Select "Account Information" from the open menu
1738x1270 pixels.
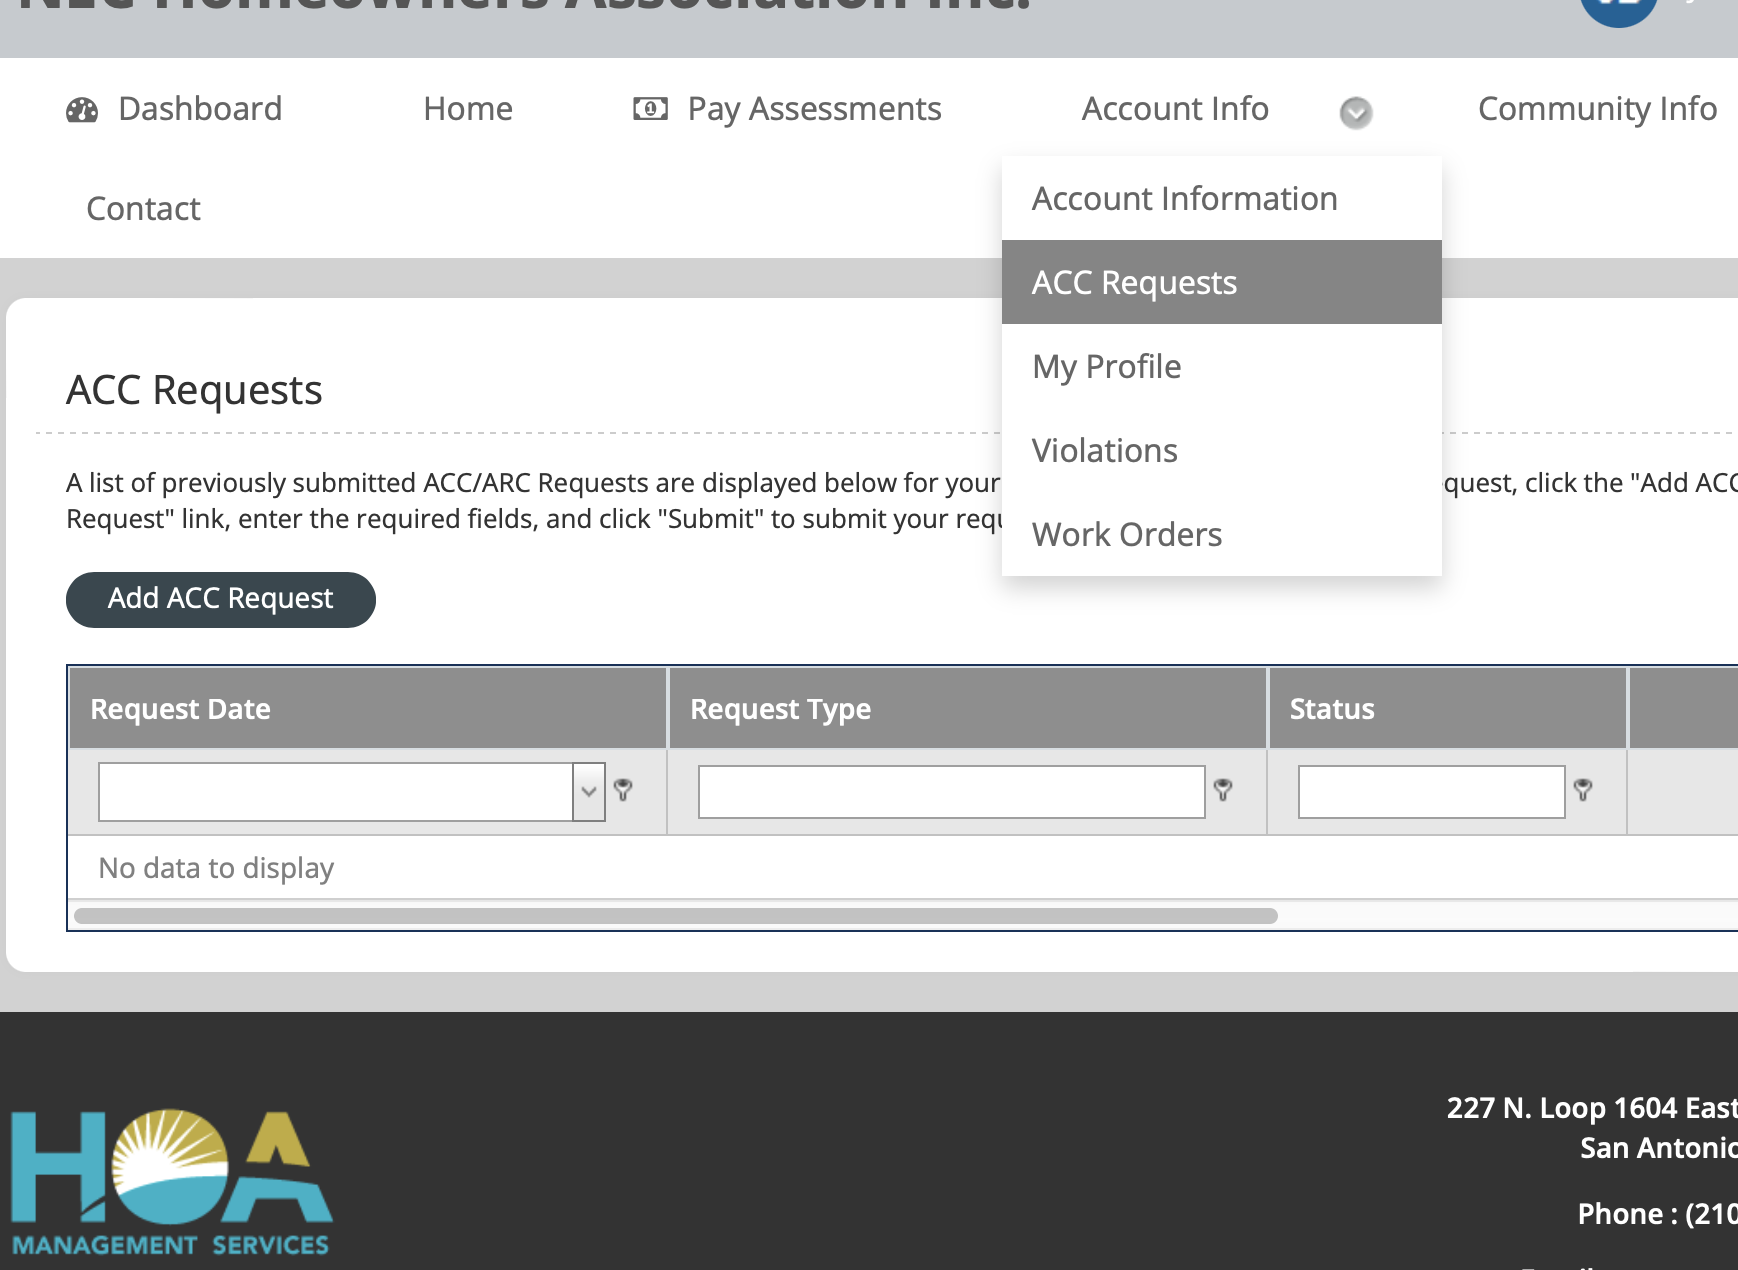point(1185,198)
